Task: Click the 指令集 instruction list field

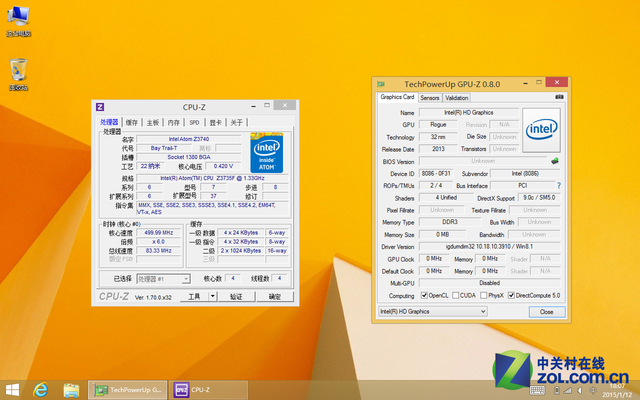Action: coord(213,209)
